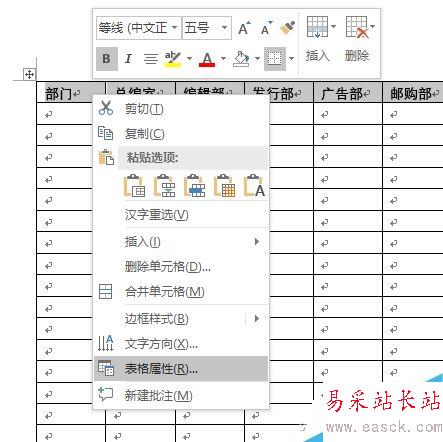Click the paragraph alignment icon
Viewport: 443px width, 442px height.
151,59
